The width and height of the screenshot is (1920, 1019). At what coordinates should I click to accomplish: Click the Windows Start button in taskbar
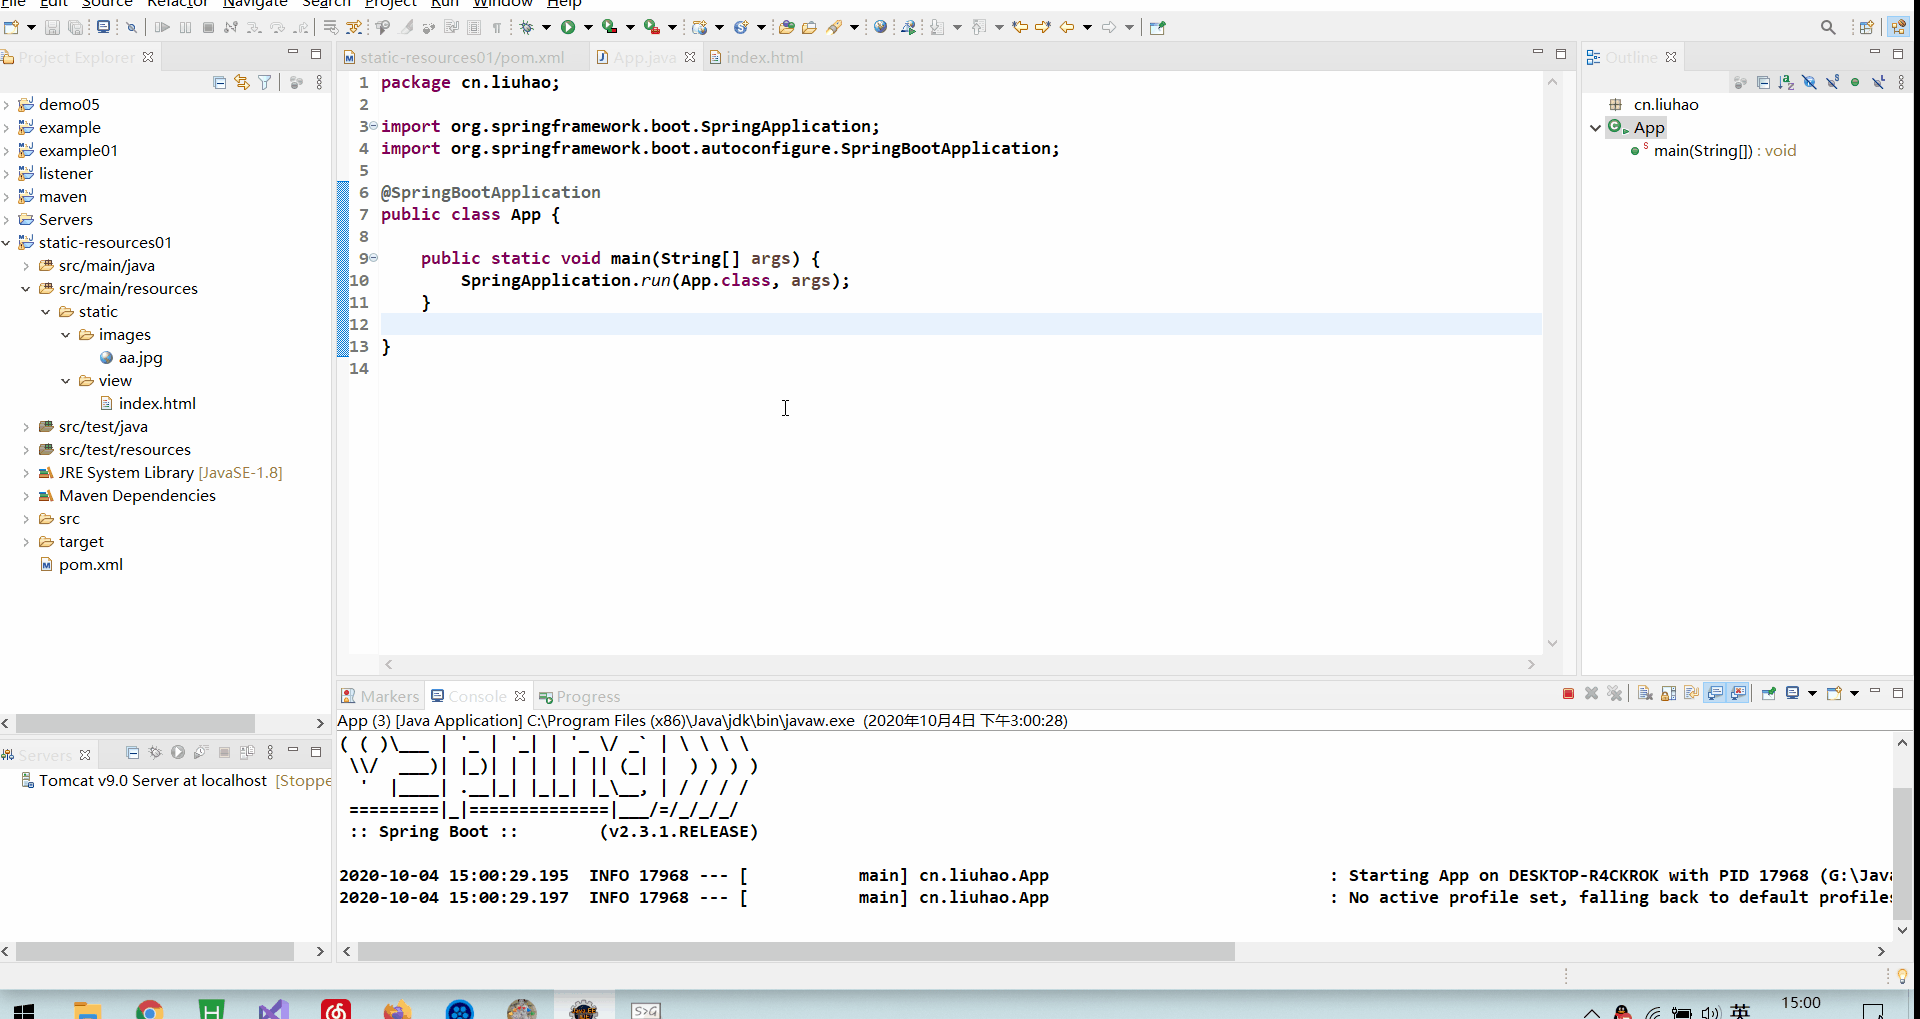24,1010
